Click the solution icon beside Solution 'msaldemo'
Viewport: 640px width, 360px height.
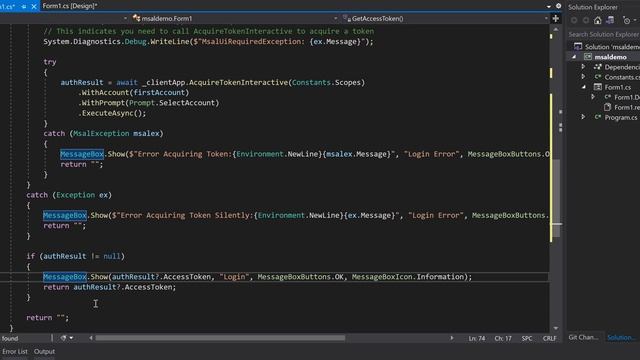pyautogui.click(x=578, y=47)
